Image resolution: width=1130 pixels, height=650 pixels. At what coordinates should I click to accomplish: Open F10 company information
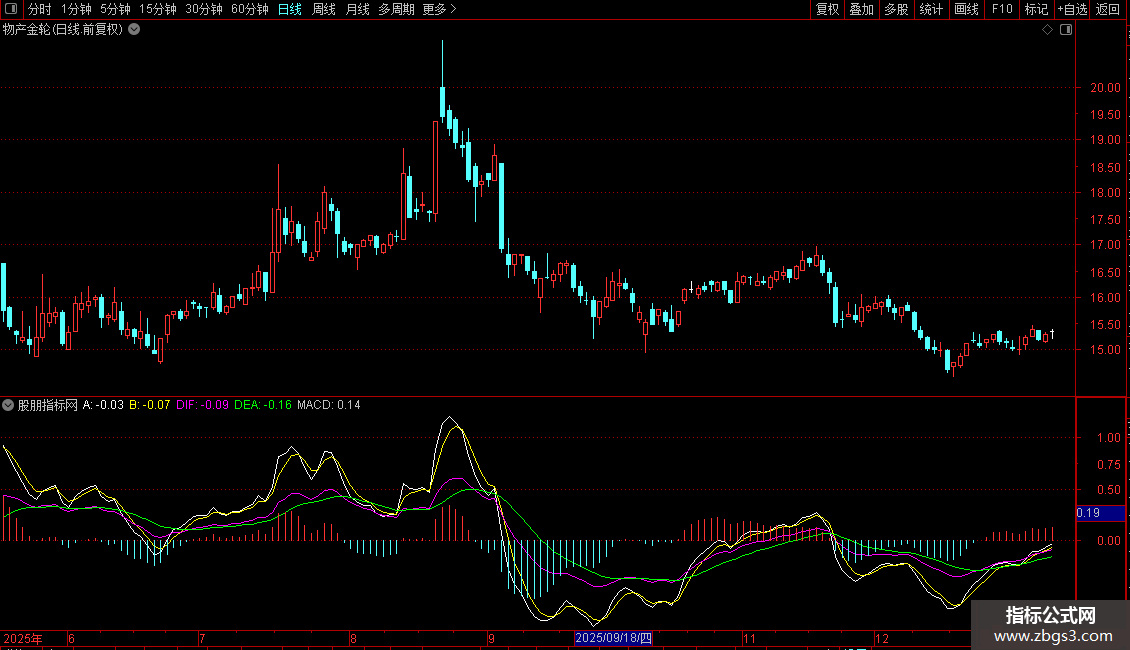1001,9
